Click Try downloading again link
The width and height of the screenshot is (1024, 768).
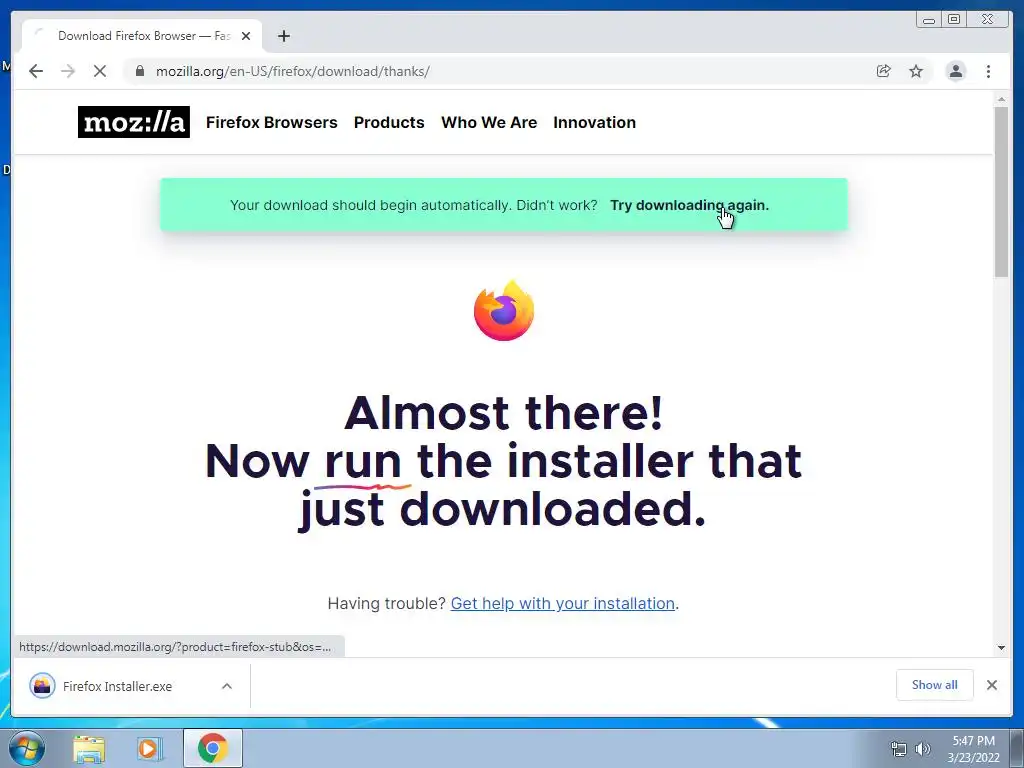coord(690,205)
